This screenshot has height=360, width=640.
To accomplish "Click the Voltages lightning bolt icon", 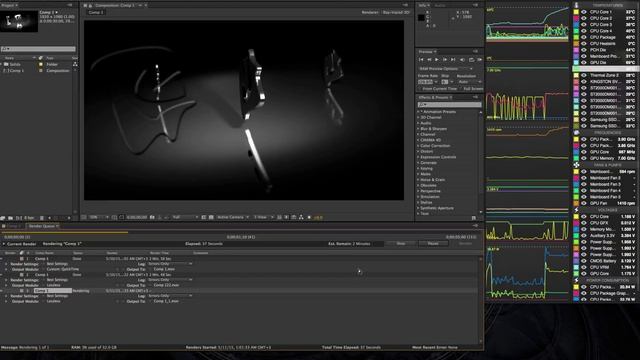I will pos(576,210).
